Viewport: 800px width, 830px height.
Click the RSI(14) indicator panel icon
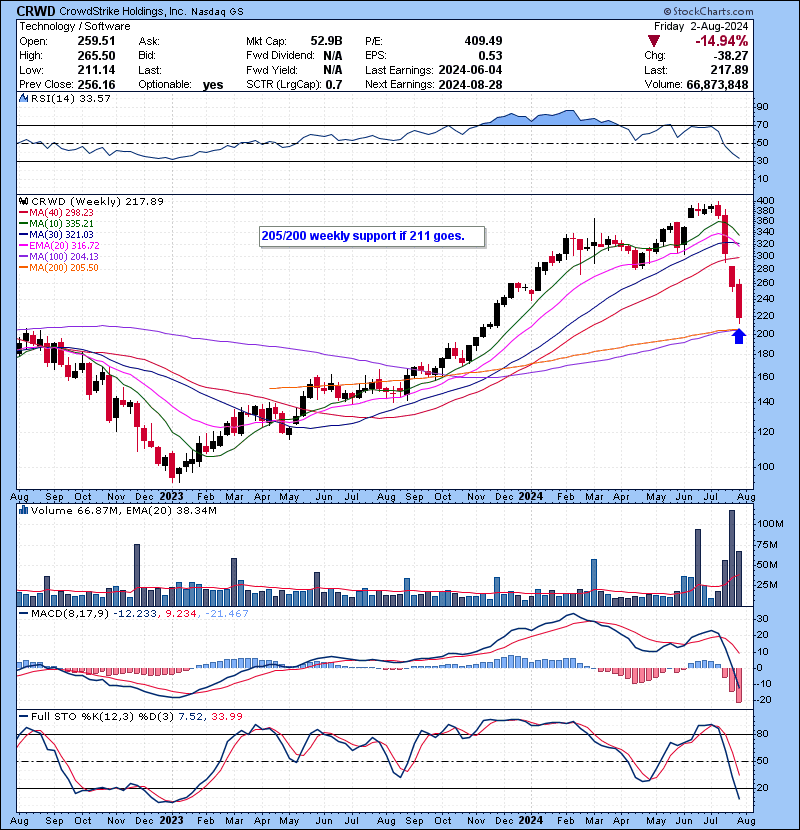23,98
